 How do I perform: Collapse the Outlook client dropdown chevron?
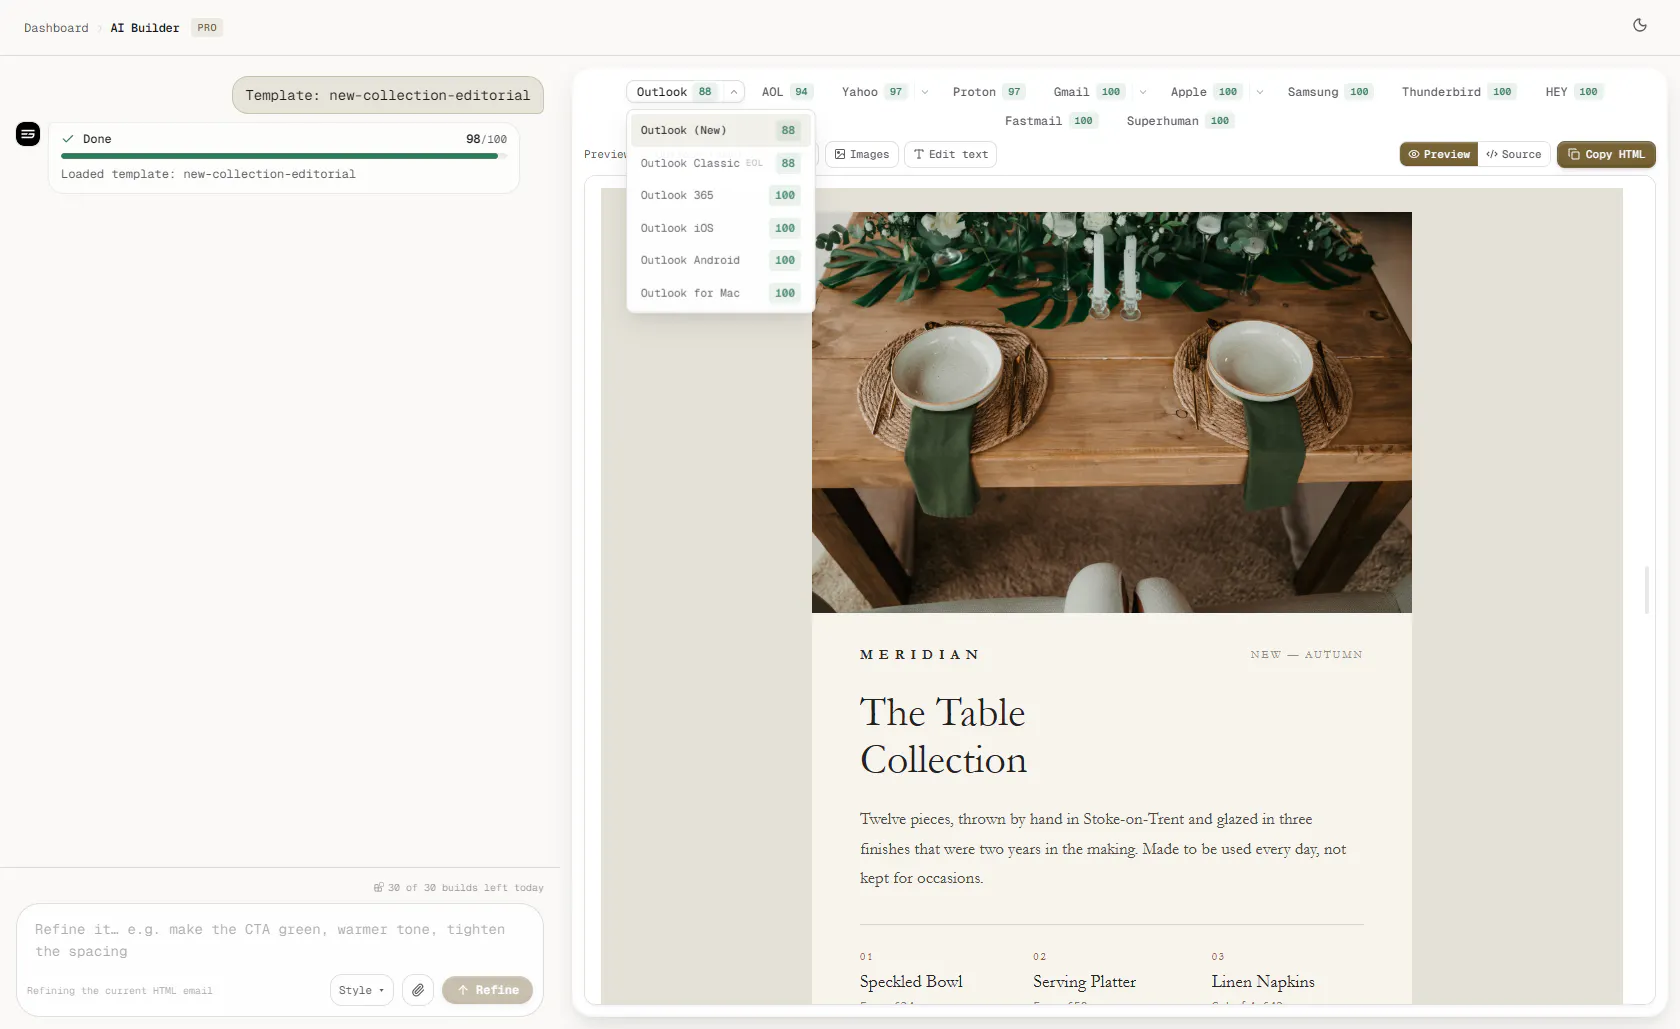[734, 92]
